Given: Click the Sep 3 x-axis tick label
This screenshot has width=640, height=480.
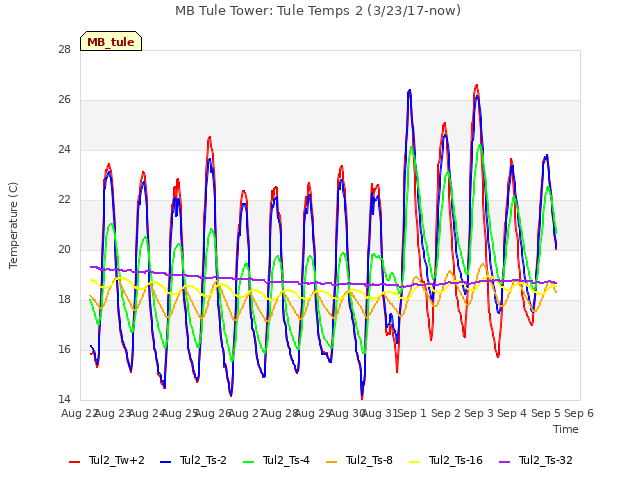Looking at the screenshot, I should [x=479, y=413].
